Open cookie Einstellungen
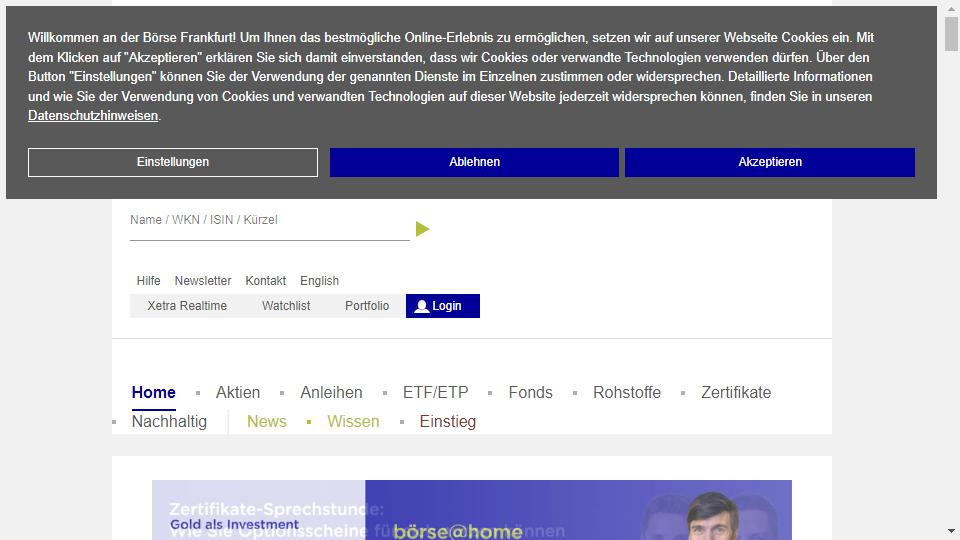The width and height of the screenshot is (960, 540). (173, 162)
